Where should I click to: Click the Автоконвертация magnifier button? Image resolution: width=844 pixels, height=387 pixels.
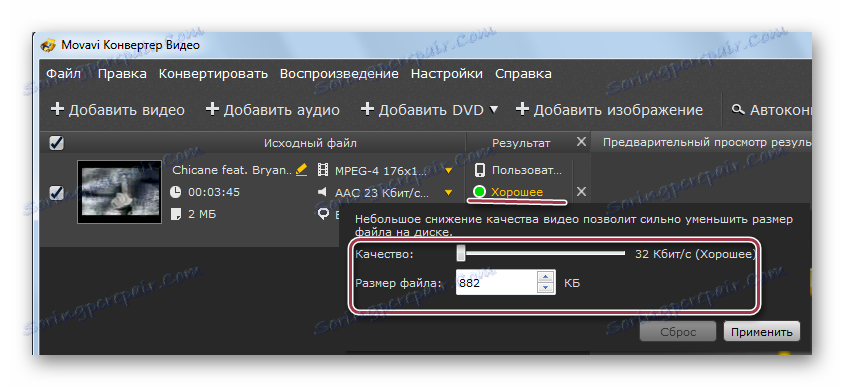click(771, 110)
